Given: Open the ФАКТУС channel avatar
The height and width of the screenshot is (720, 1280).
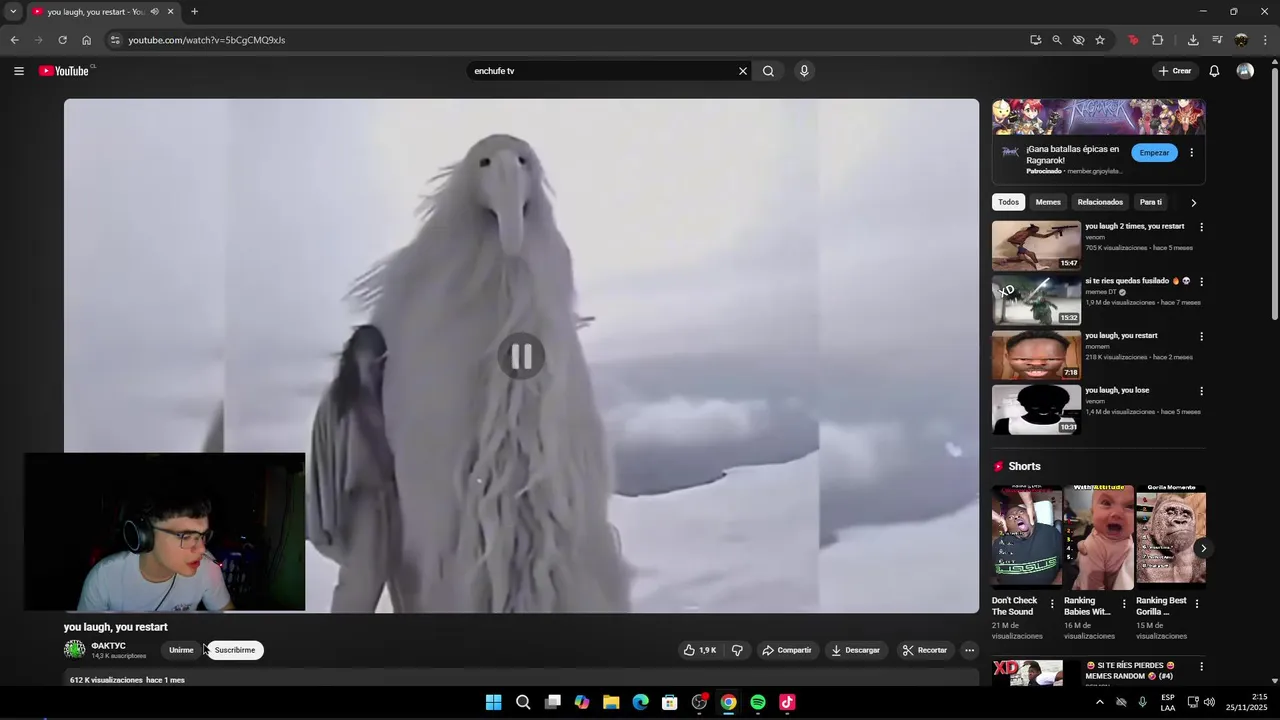Looking at the screenshot, I should tap(74, 649).
